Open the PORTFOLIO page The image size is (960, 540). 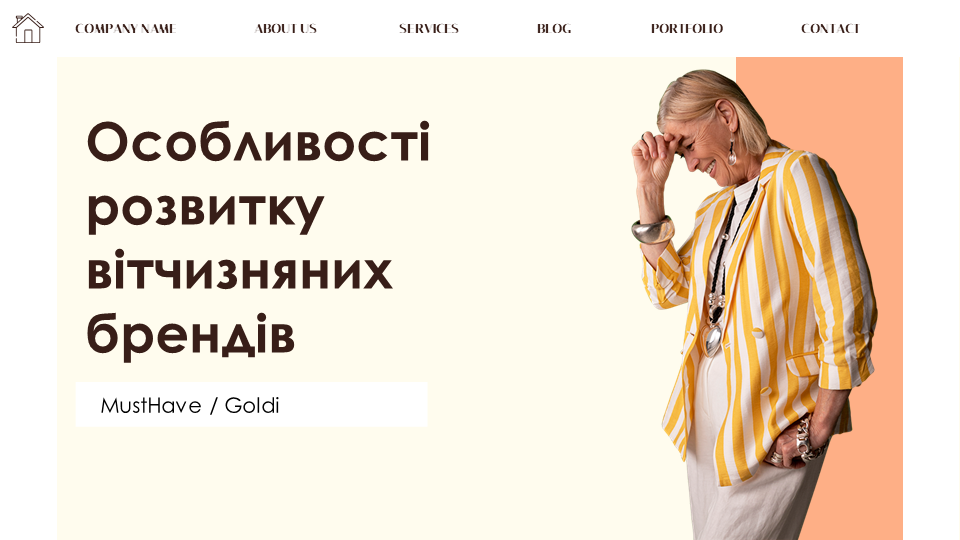(x=687, y=29)
